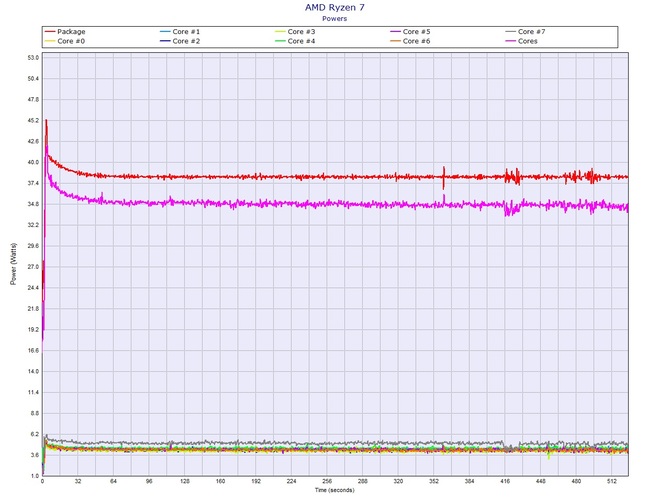The width and height of the screenshot is (670, 502).
Task: Click the 6.2 y-axis tick label
Action: click(35, 434)
